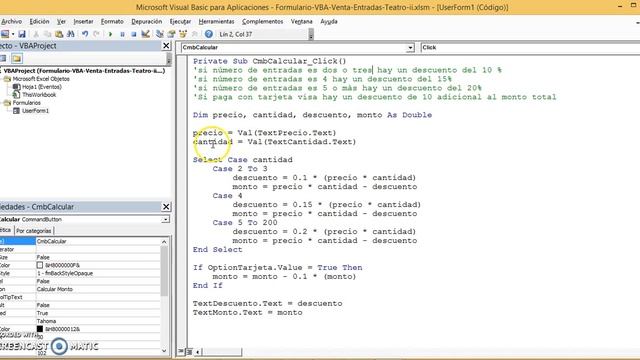Click the black ForeColor swatch &H80000012&

click(40, 329)
